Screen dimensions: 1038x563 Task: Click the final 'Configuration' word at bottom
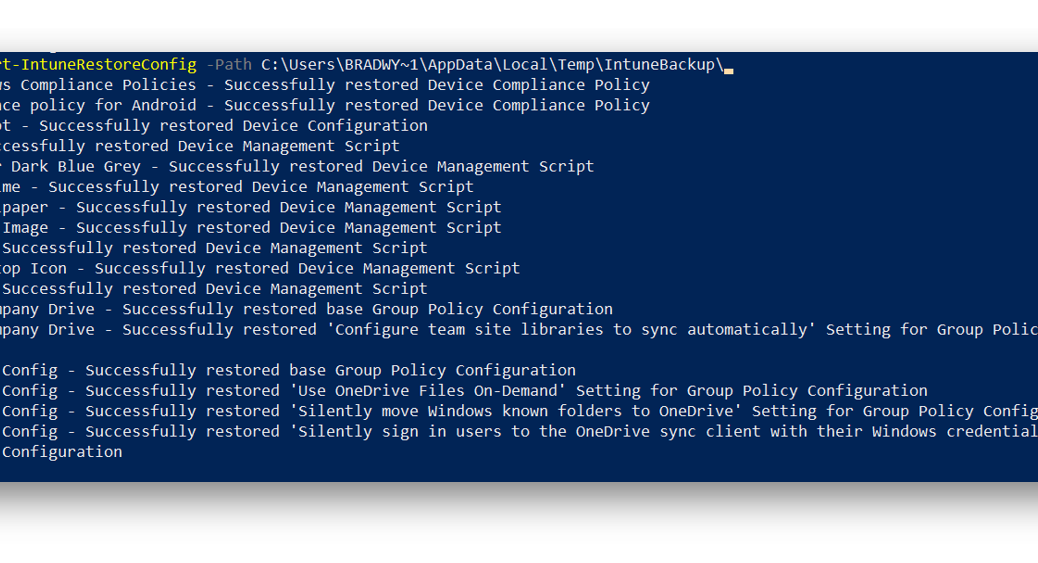tap(62, 452)
